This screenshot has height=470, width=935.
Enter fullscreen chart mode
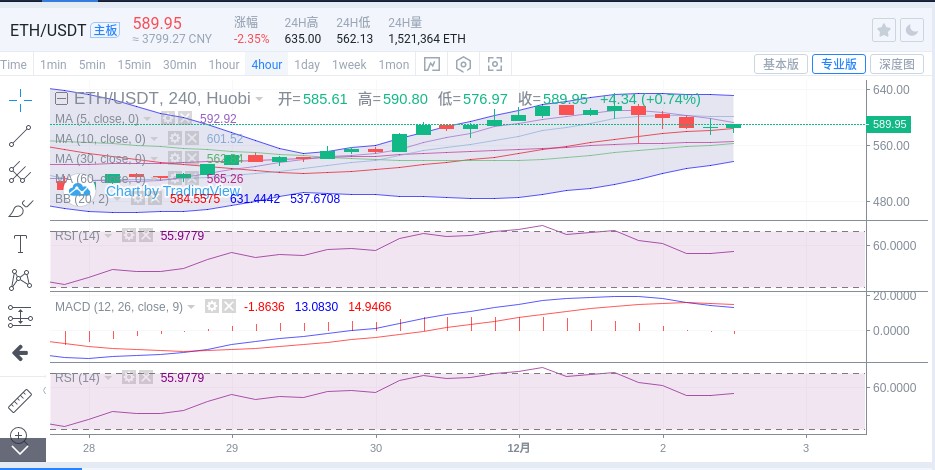point(494,64)
